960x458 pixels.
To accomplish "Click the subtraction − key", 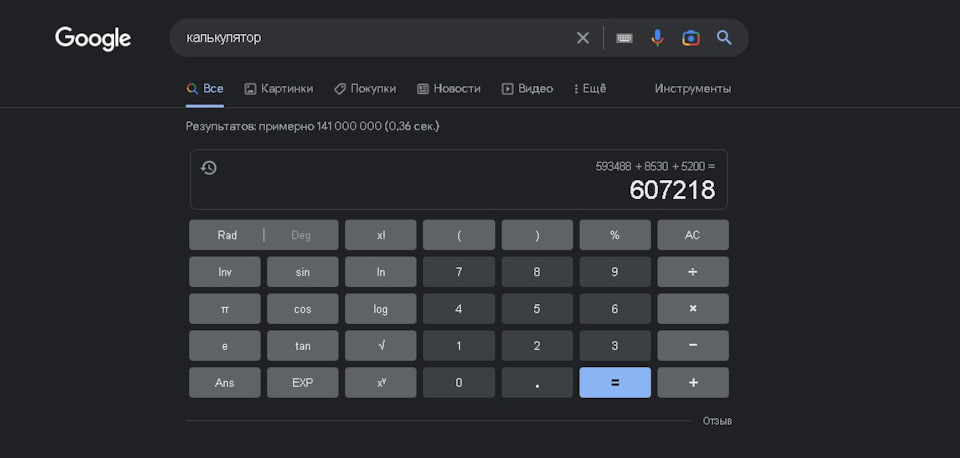I will pyautogui.click(x=693, y=345).
